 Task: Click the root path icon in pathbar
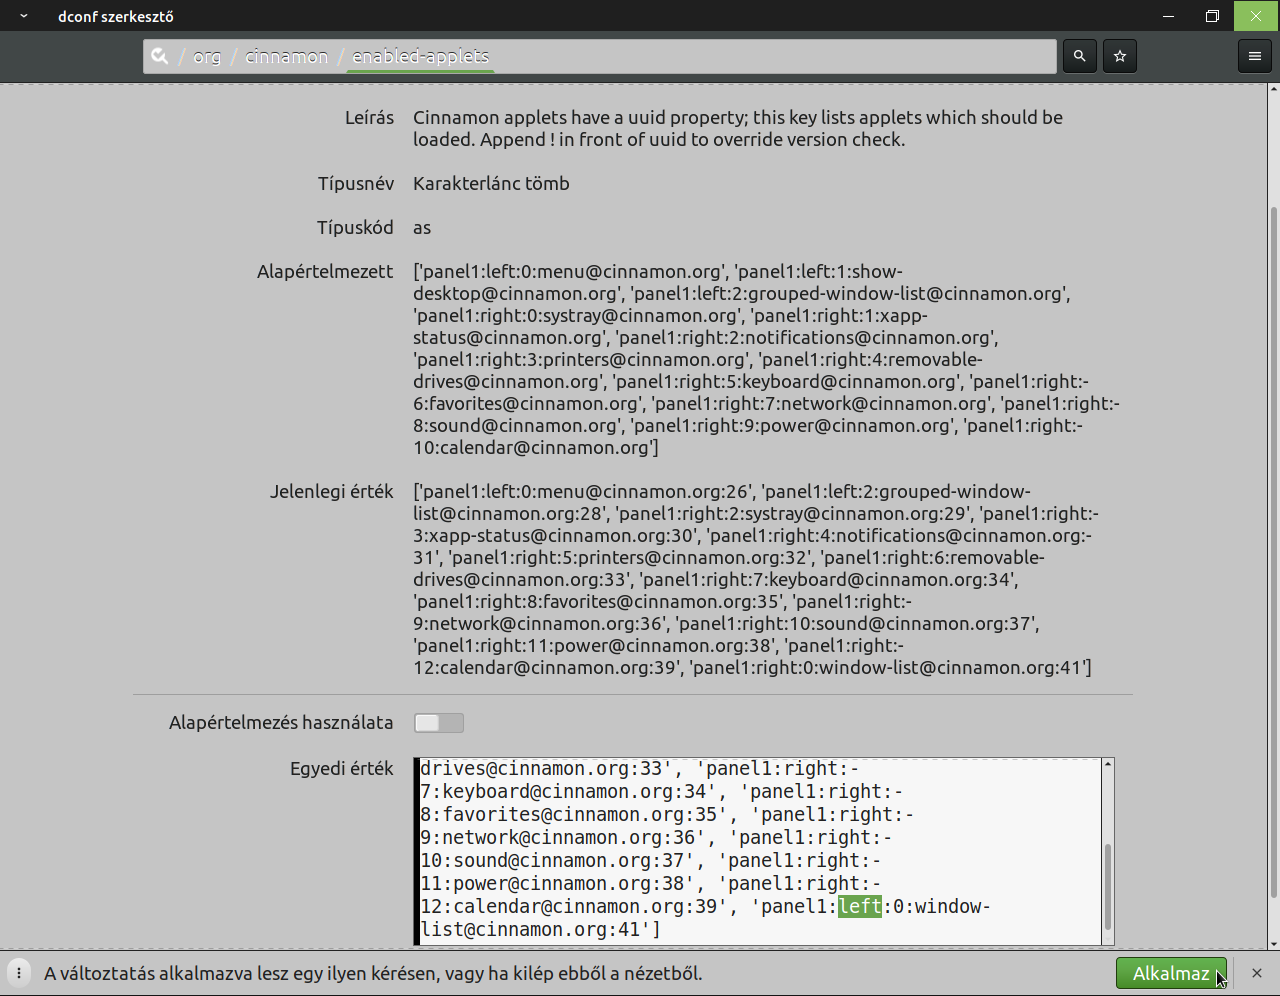click(x=160, y=56)
